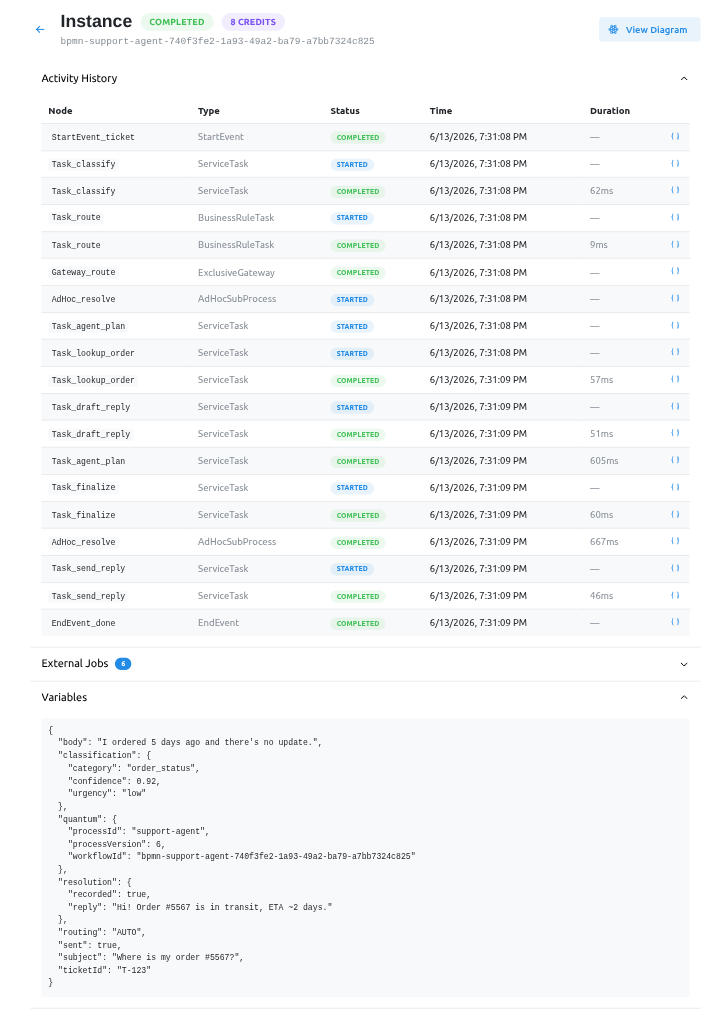715x1019 pixels.
Task: Open details icon for started Task_agent_plan
Action: point(675,326)
